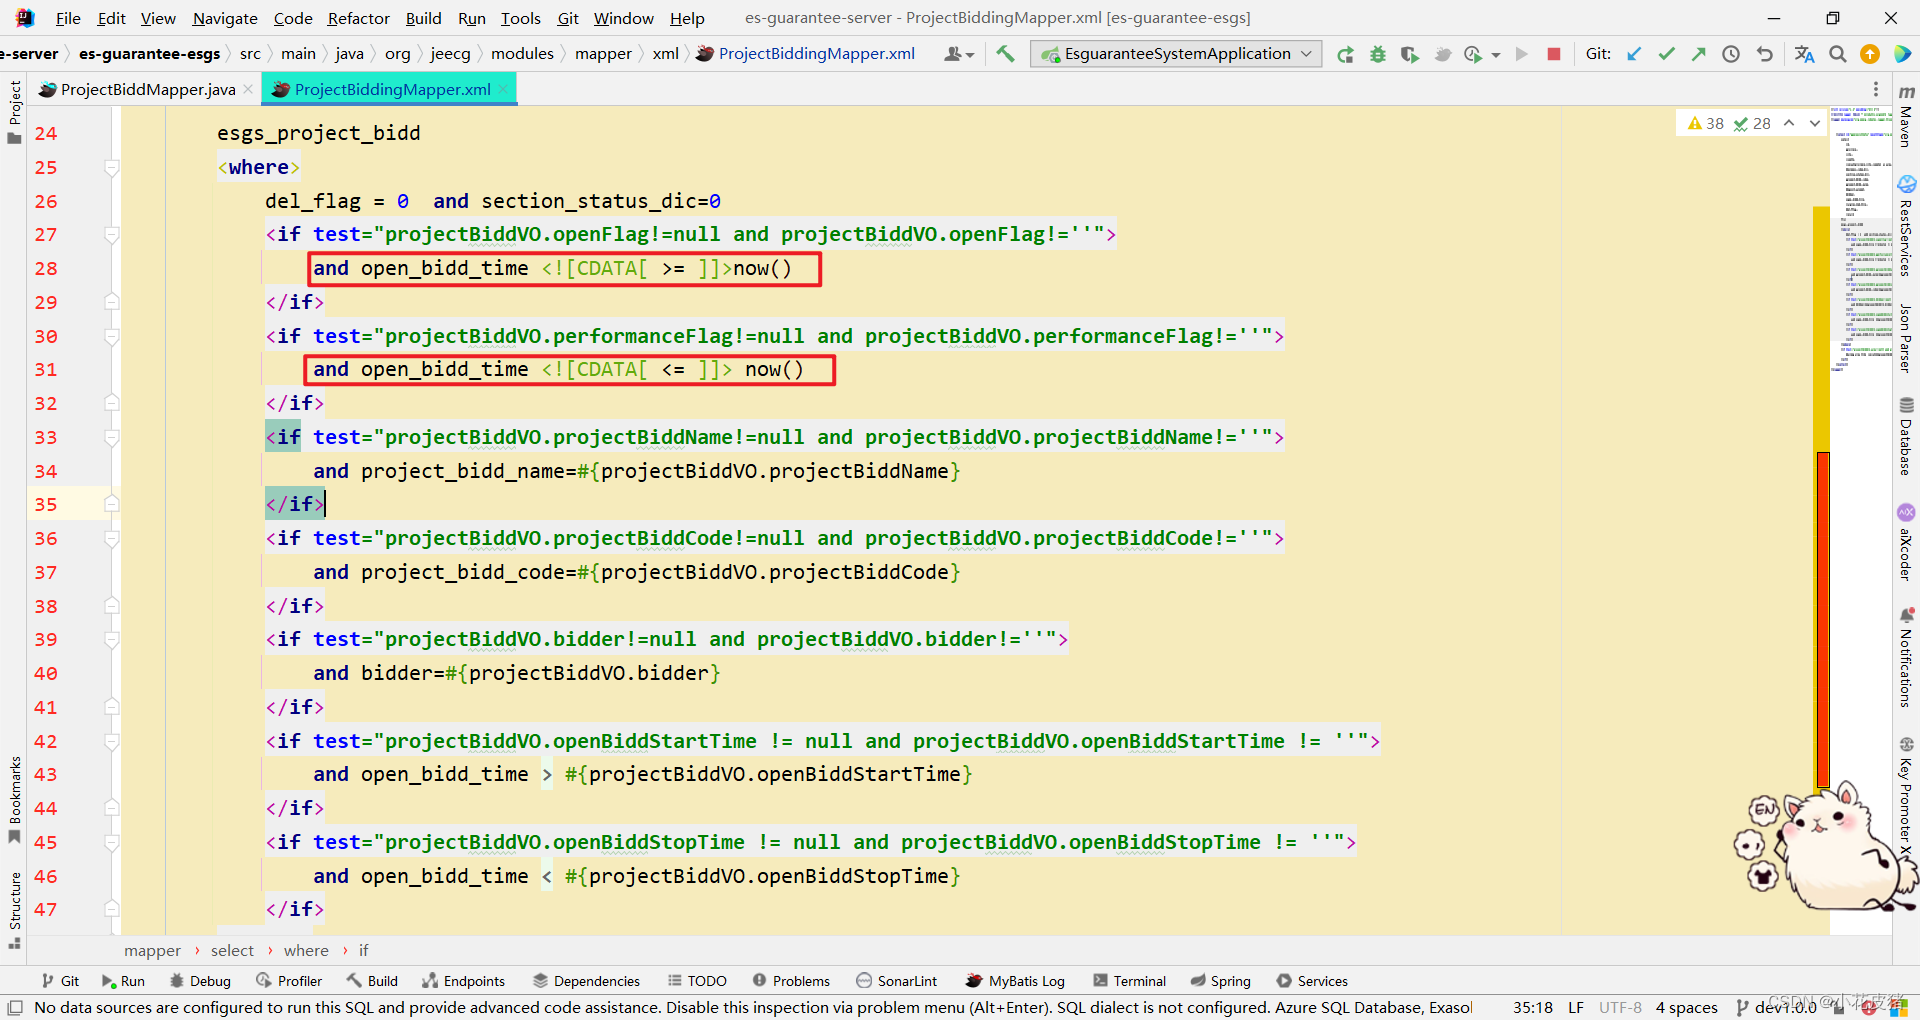This screenshot has height=1020, width=1920.
Task: Open the SonarLint tool window
Action: click(897, 981)
